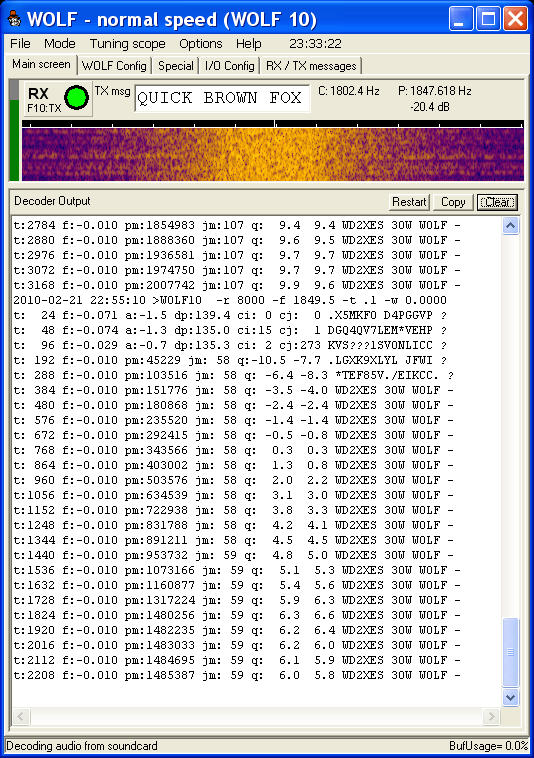The width and height of the screenshot is (534, 758).
Task: Click the P: 1847.618 Hz readout
Action: click(x=434, y=91)
